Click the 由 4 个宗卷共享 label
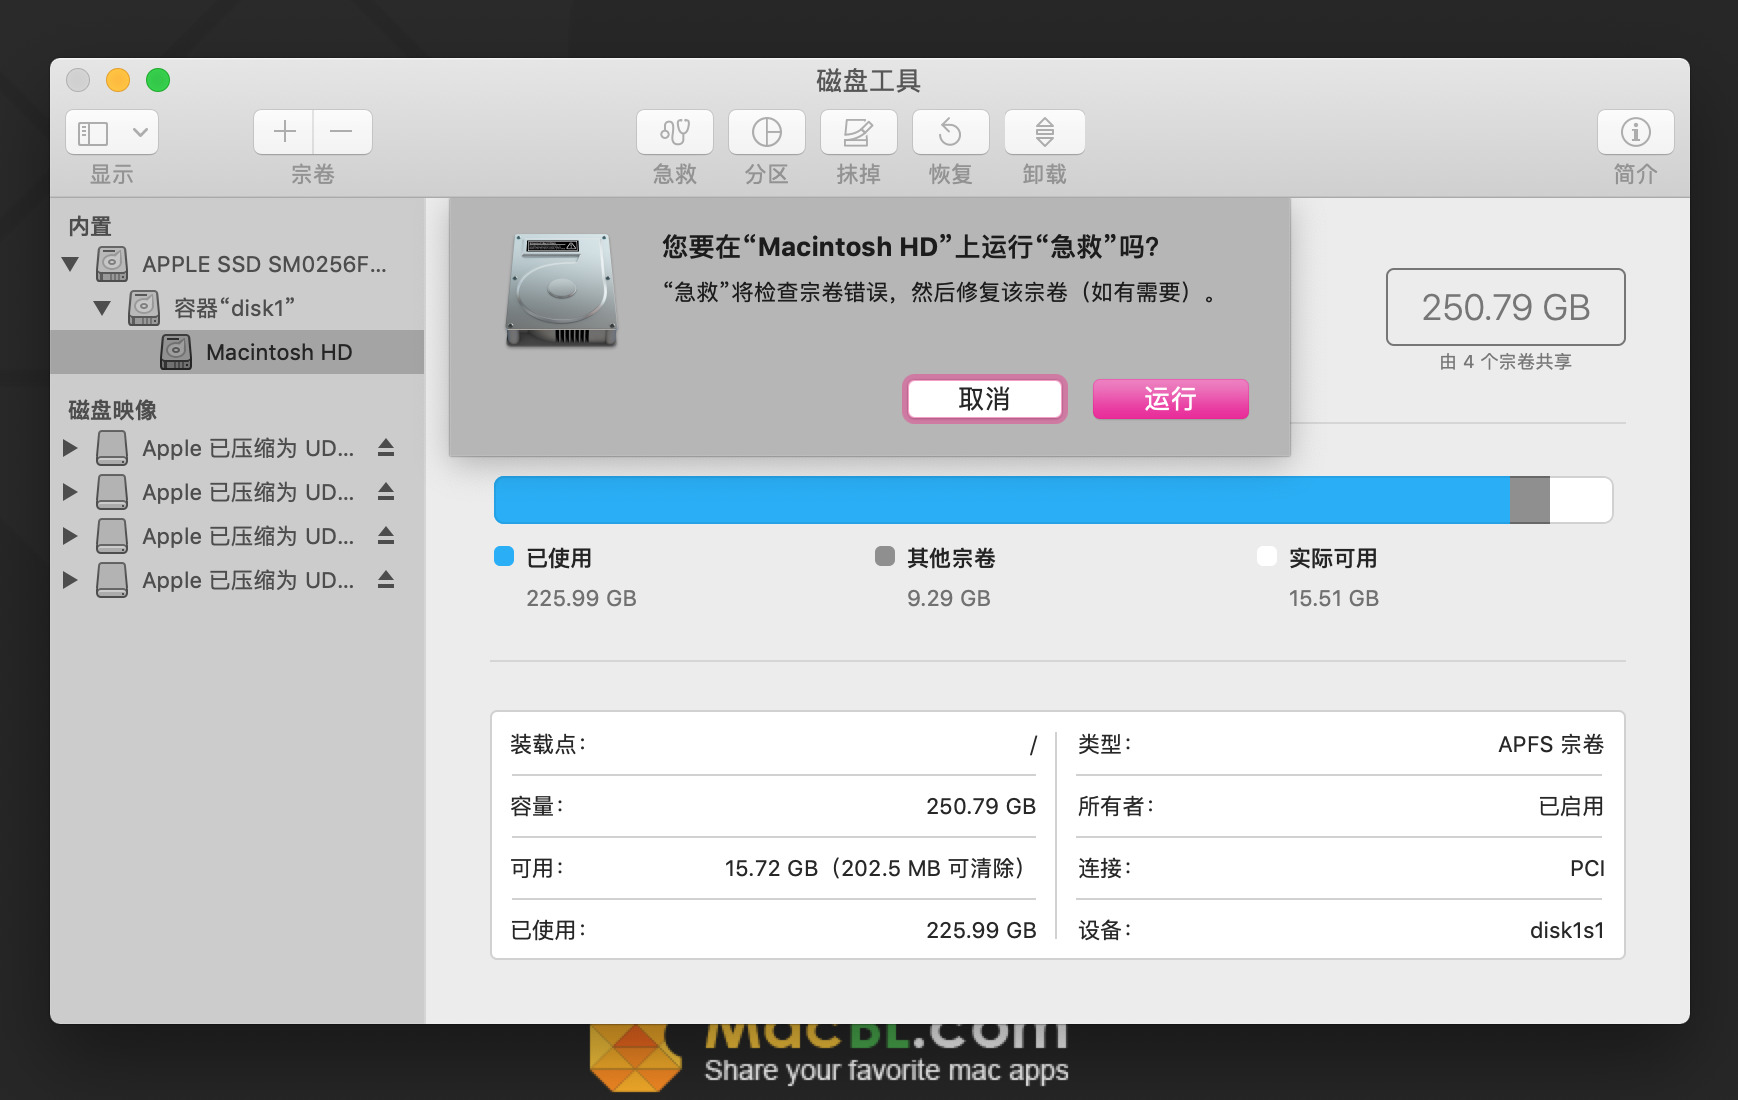1738x1100 pixels. click(1506, 362)
